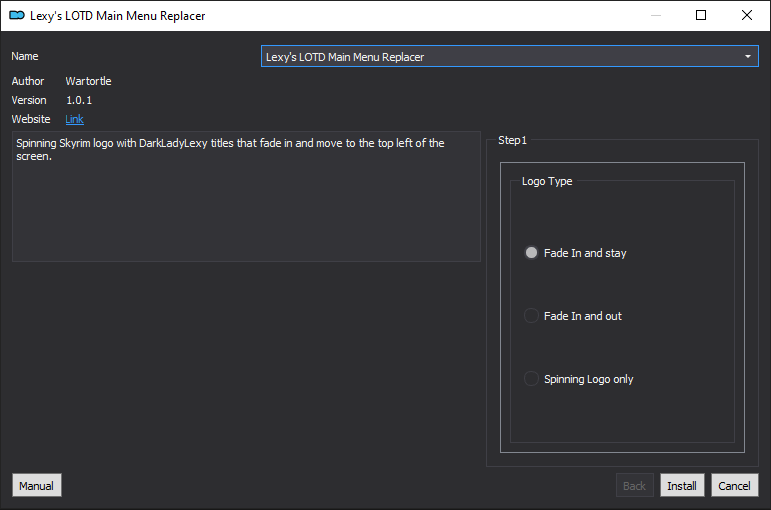Image resolution: width=771 pixels, height=510 pixels.
Task: Open the Website 'Link' hyperlink
Action: (74, 119)
